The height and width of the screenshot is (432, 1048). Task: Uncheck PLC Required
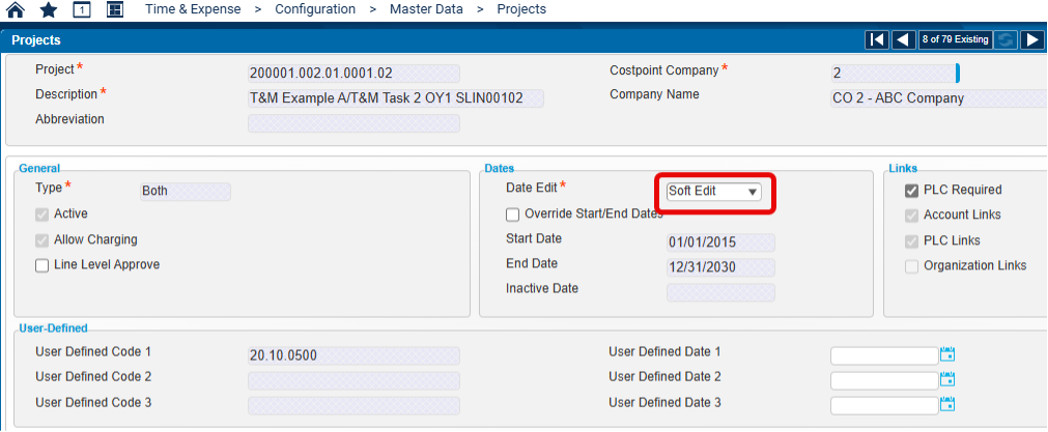[912, 191]
